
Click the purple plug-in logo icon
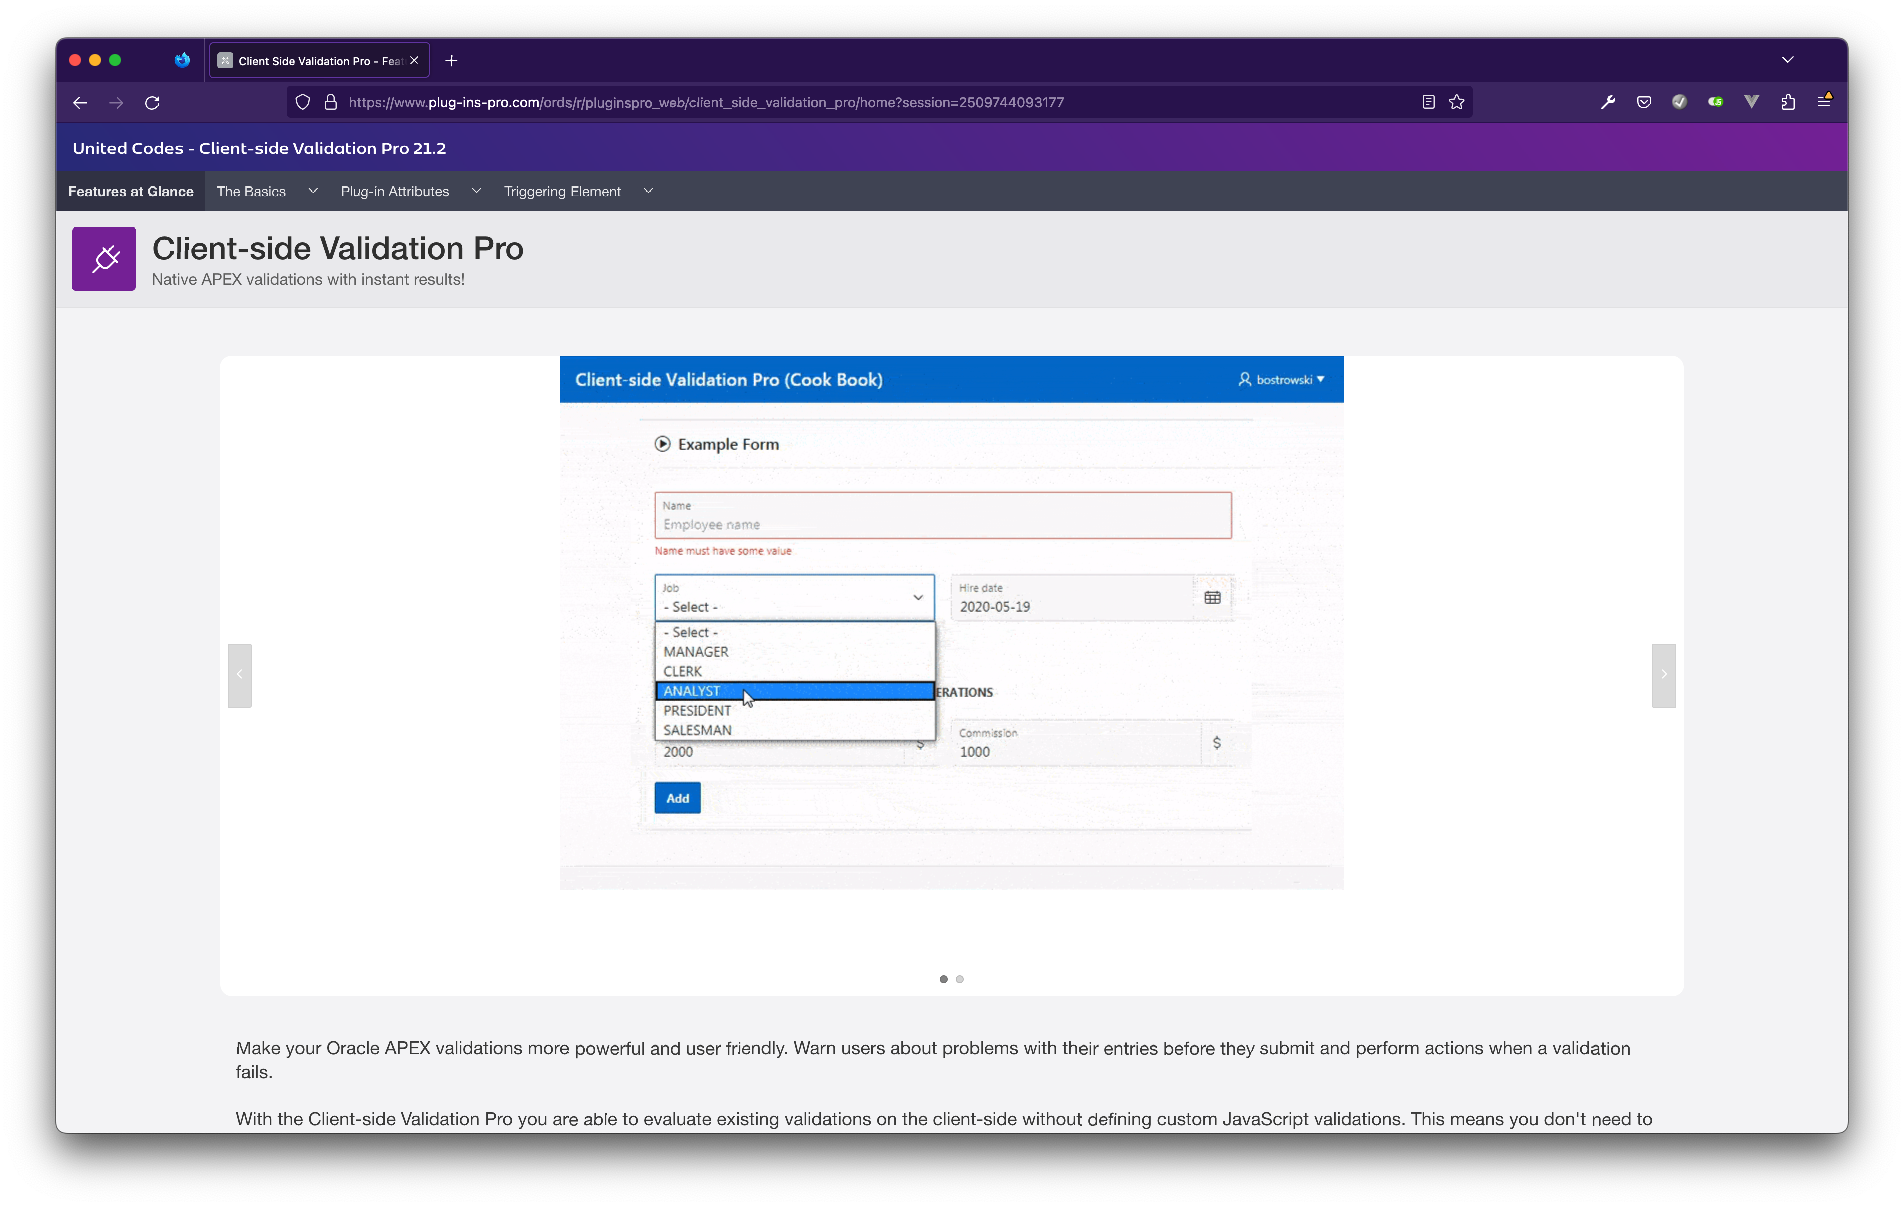coord(104,259)
